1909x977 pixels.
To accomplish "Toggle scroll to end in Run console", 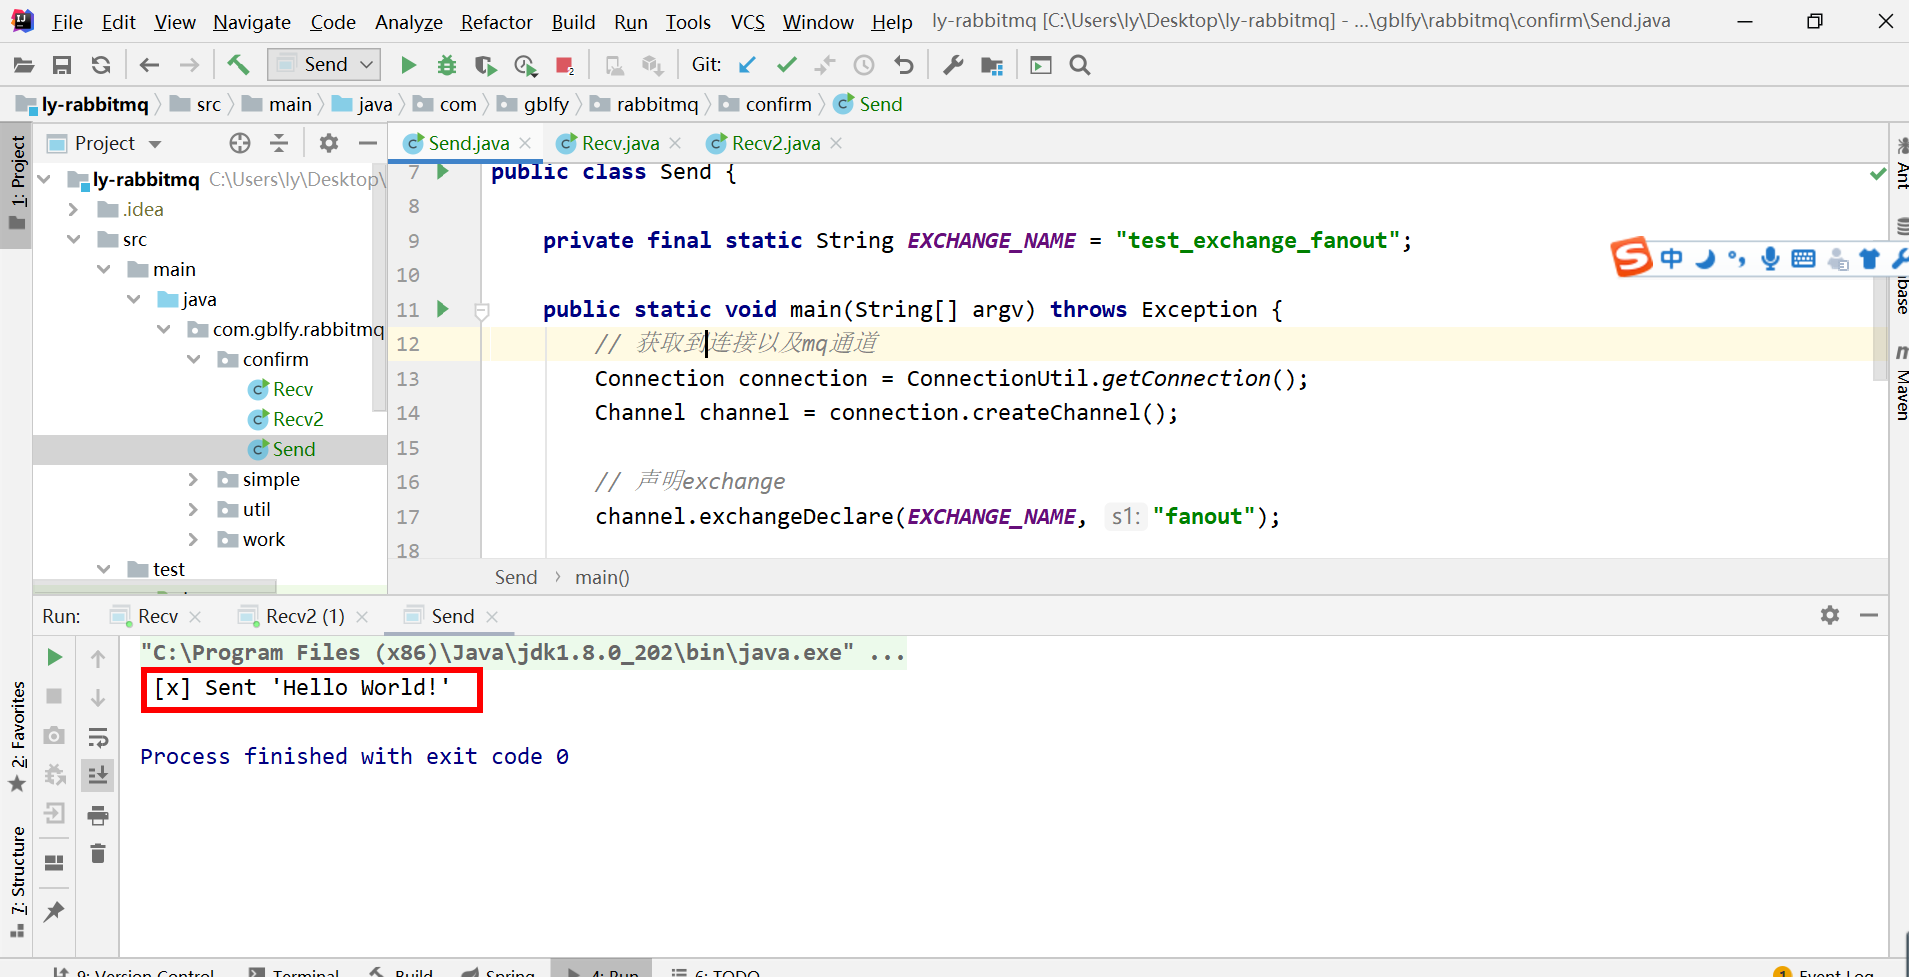I will point(98,775).
